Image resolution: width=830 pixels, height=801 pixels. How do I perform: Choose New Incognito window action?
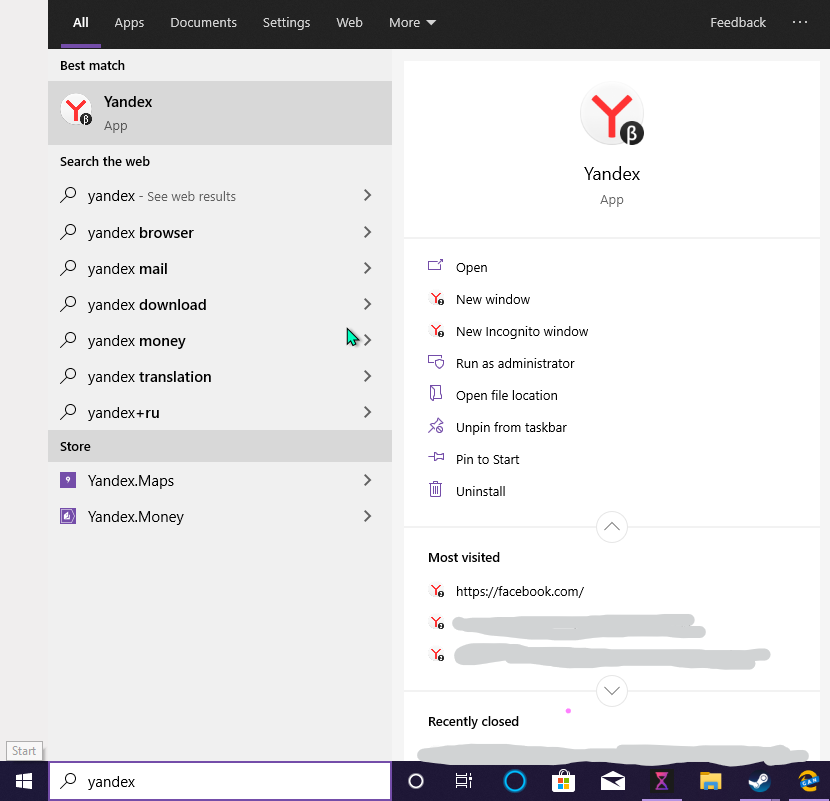[x=522, y=331]
